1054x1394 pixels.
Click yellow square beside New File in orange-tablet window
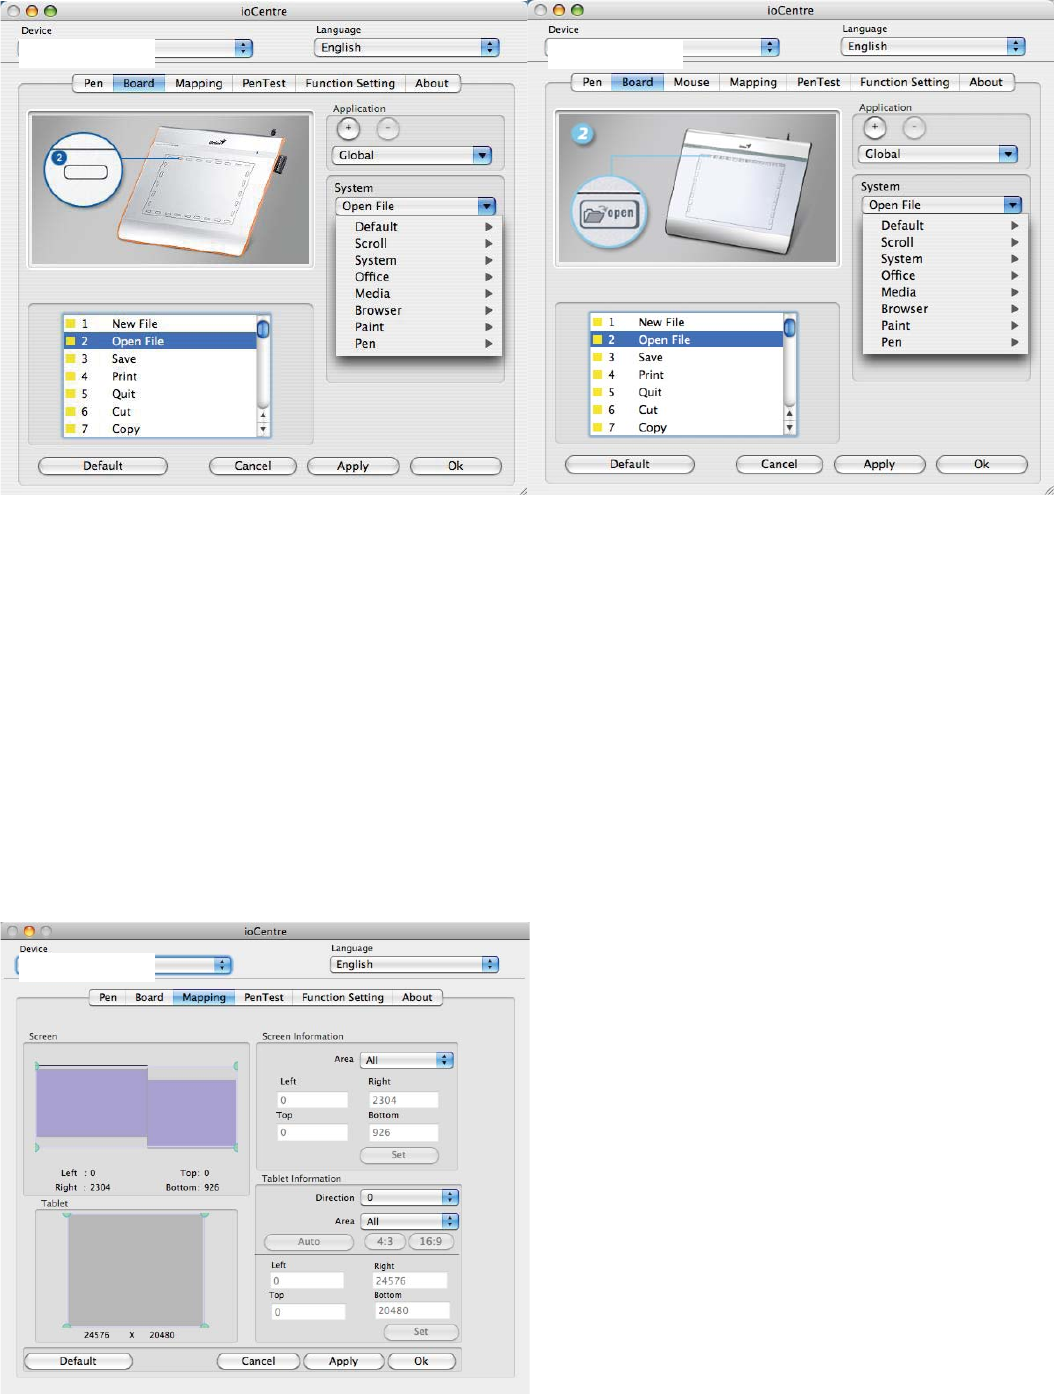pyautogui.click(x=71, y=324)
